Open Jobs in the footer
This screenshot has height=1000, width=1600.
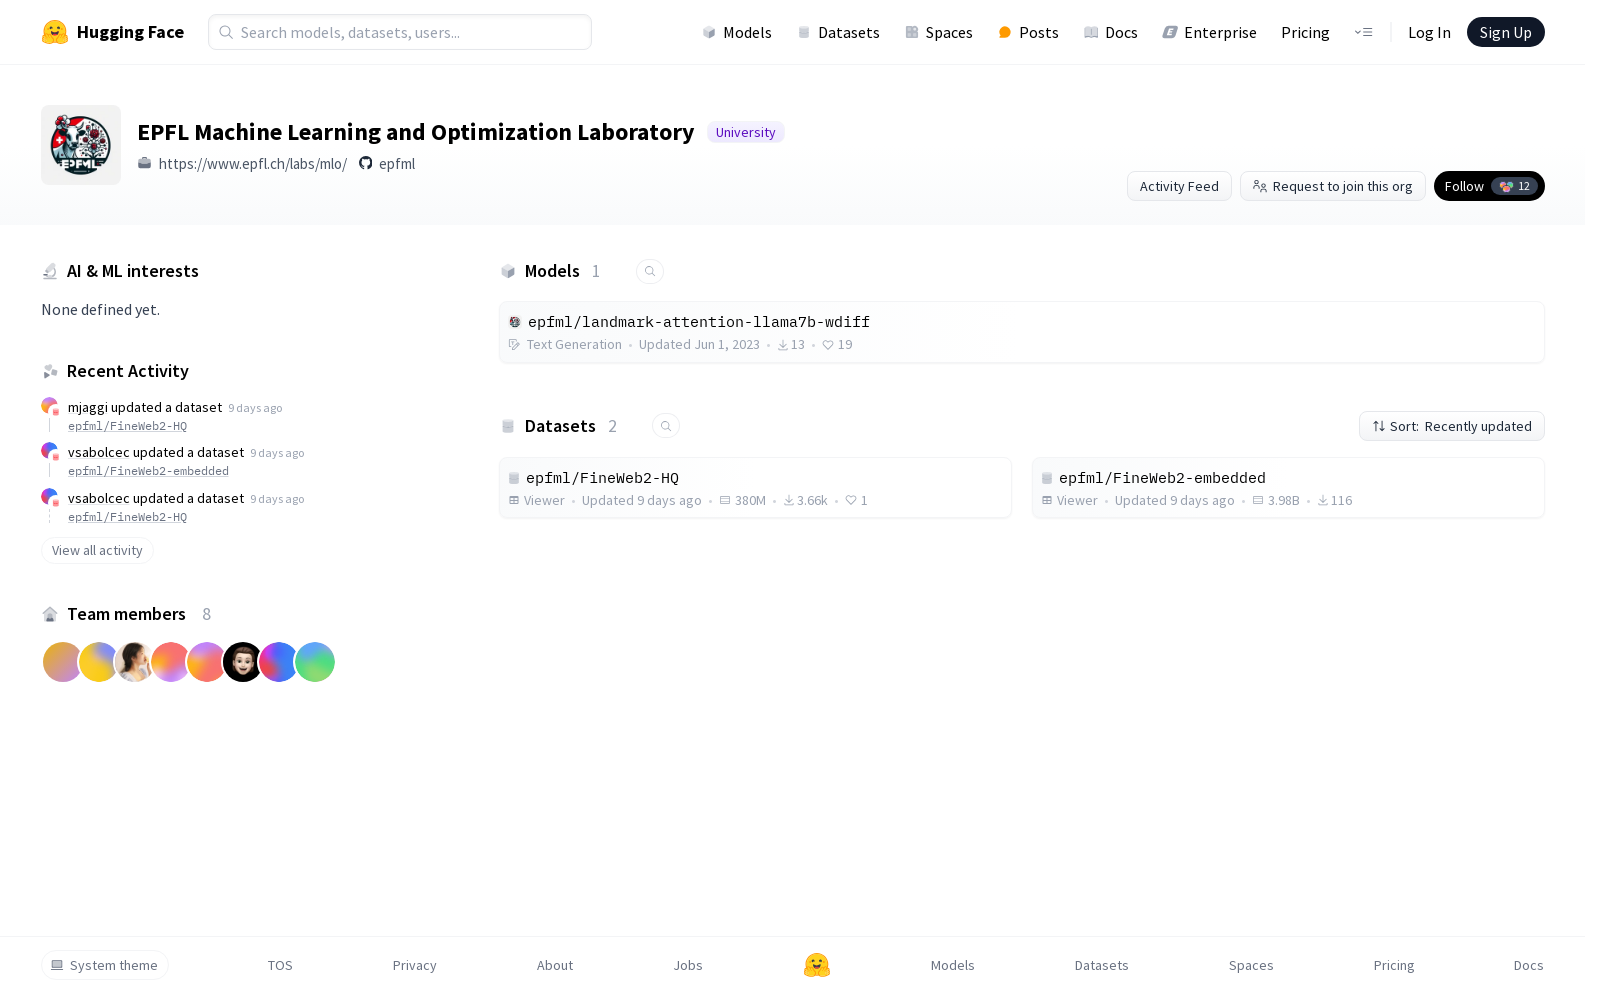coord(688,965)
